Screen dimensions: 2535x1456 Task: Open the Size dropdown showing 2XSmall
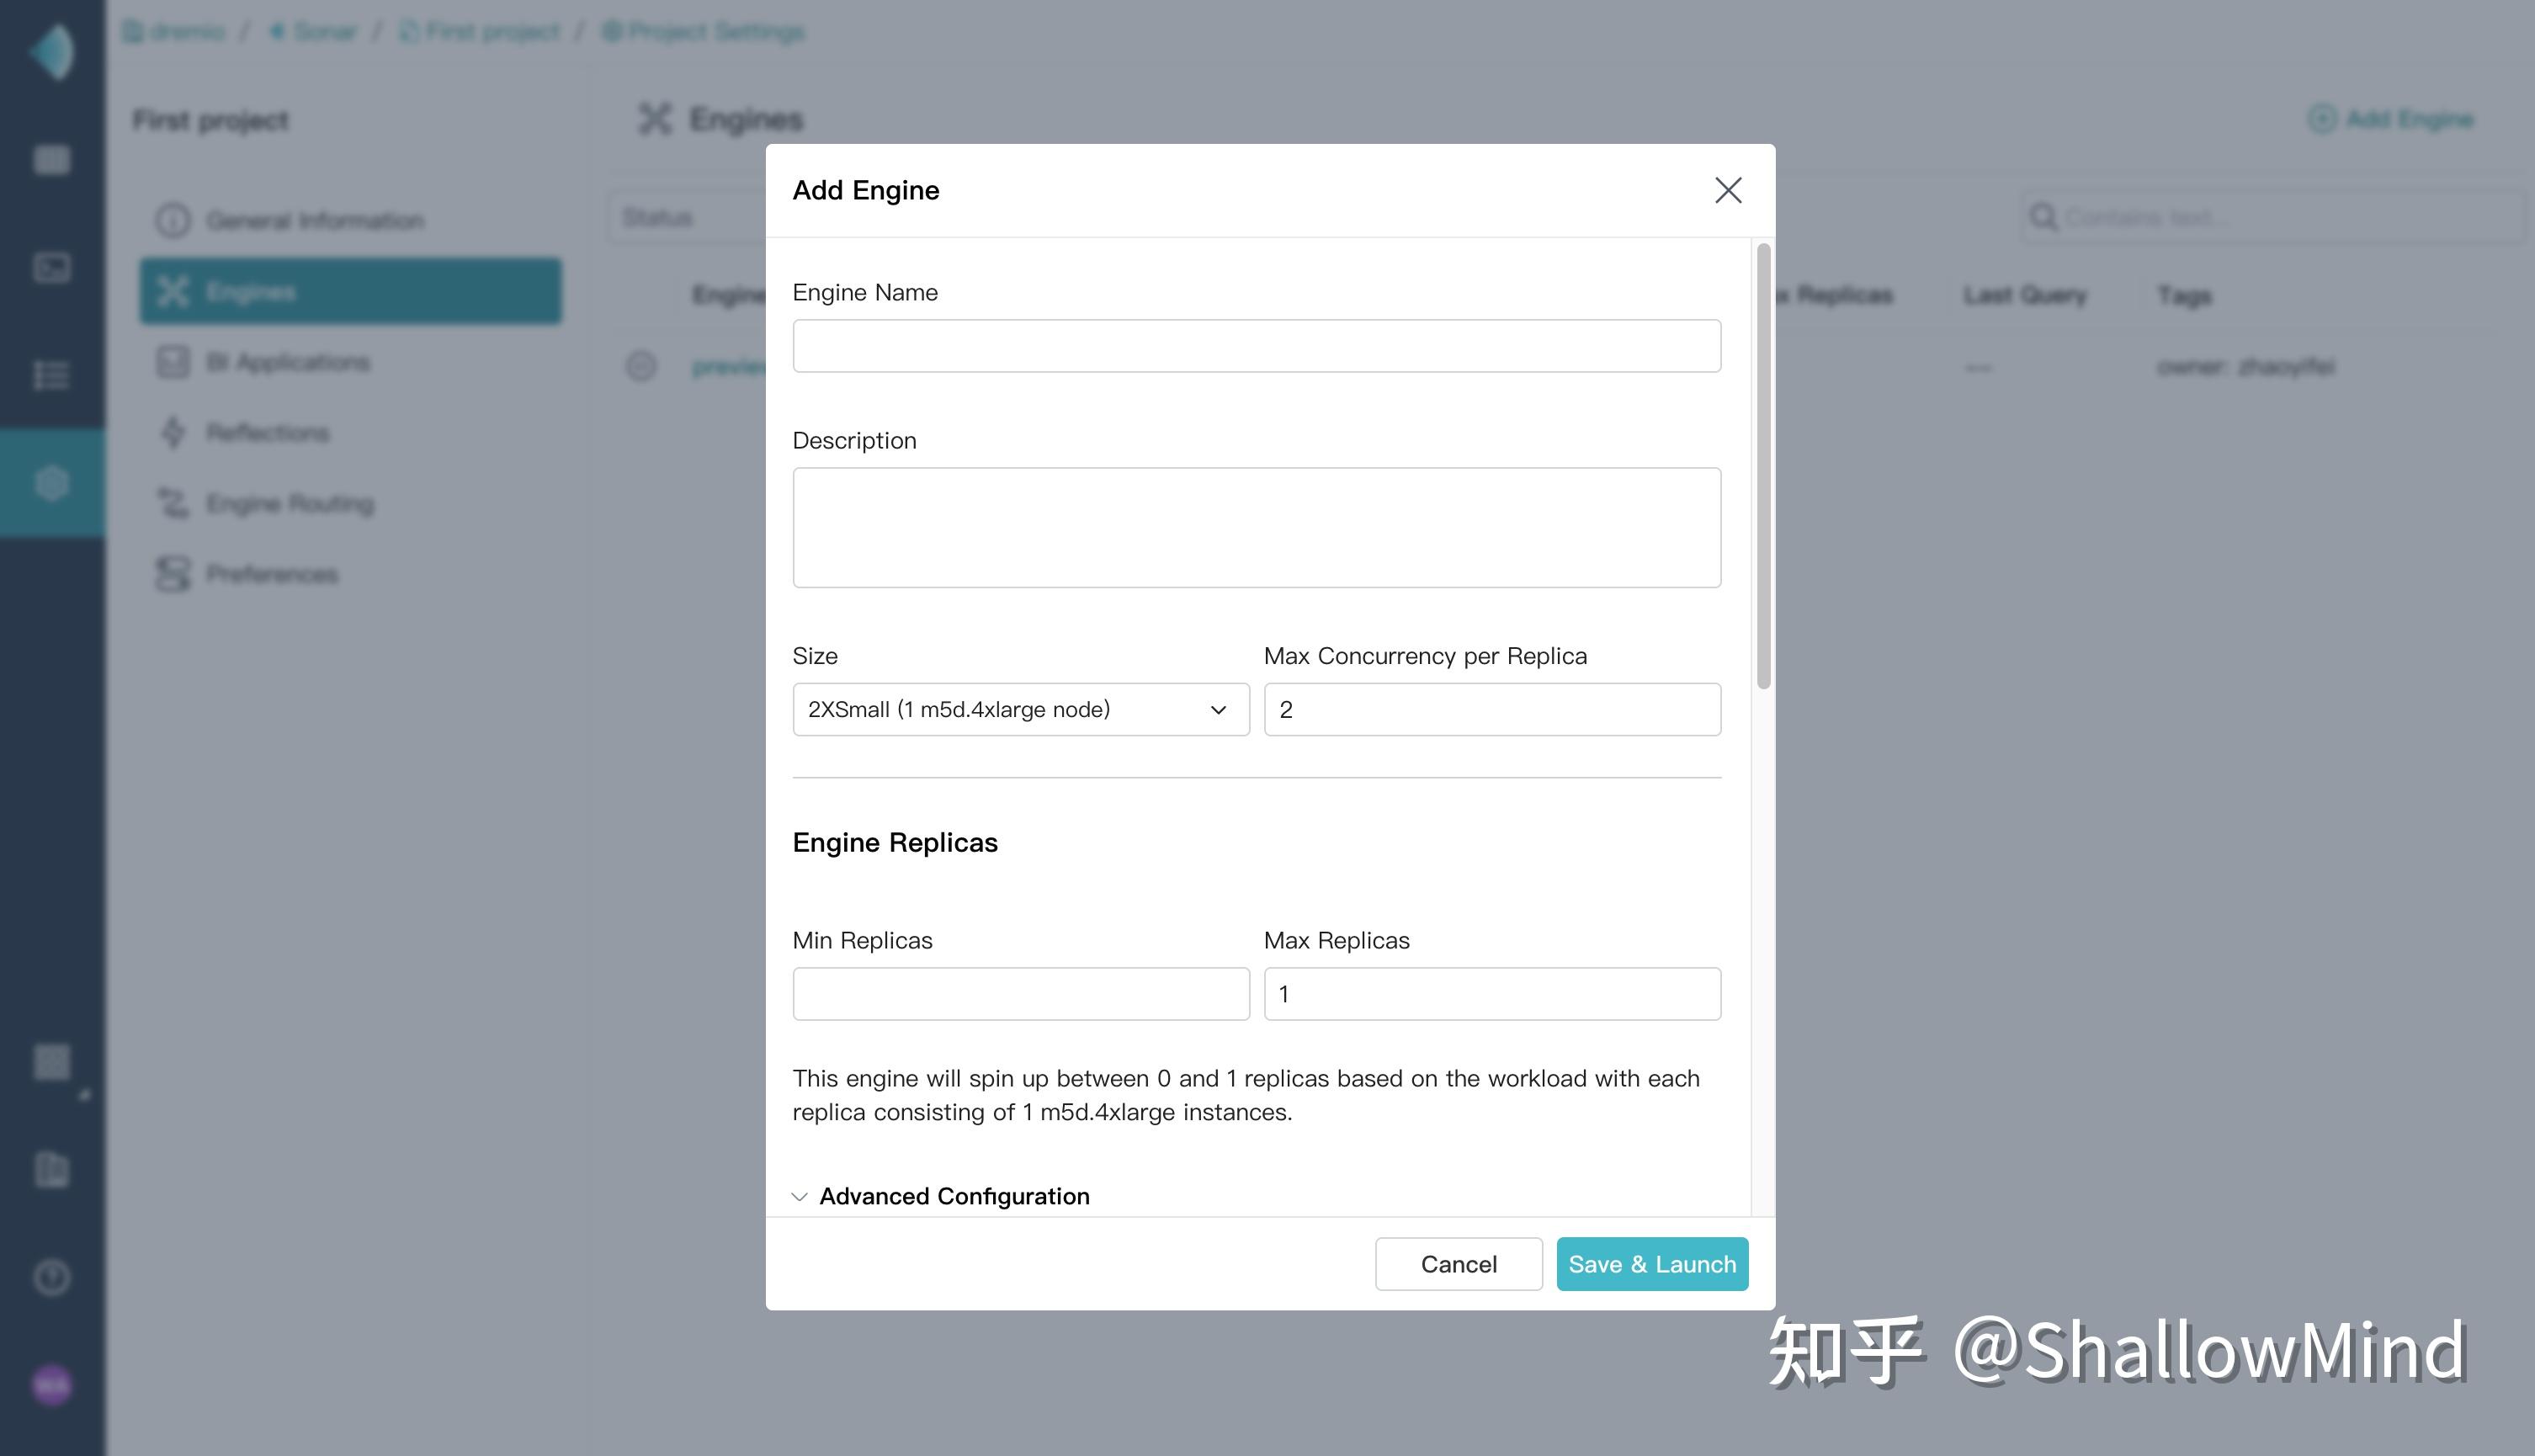click(1020, 709)
